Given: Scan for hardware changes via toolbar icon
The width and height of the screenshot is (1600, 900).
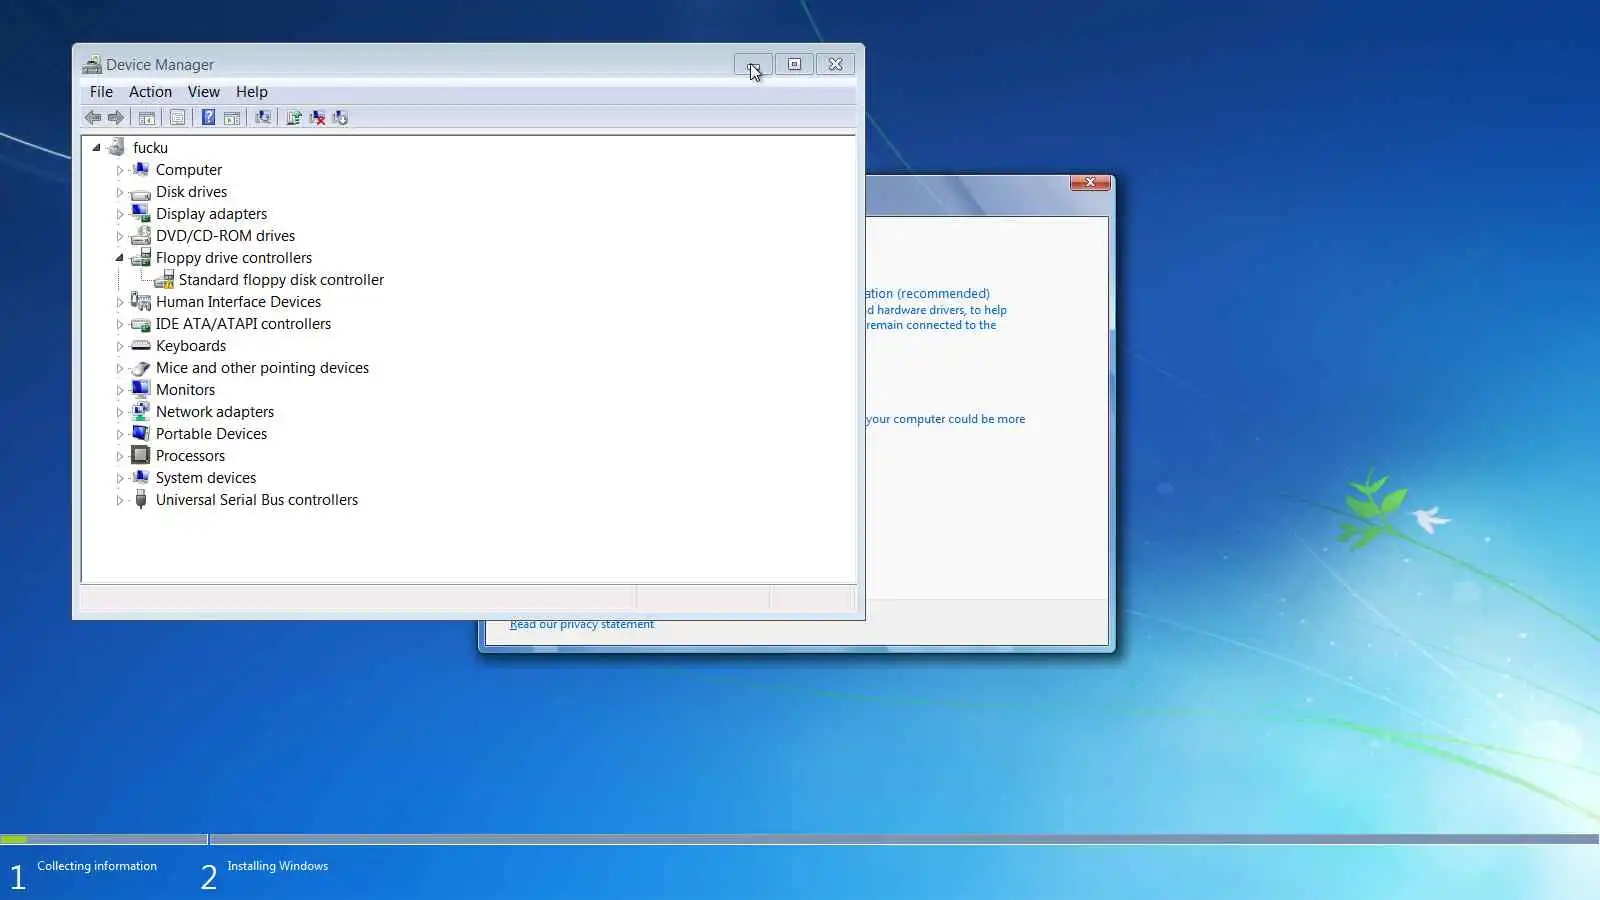Looking at the screenshot, I should (x=263, y=118).
